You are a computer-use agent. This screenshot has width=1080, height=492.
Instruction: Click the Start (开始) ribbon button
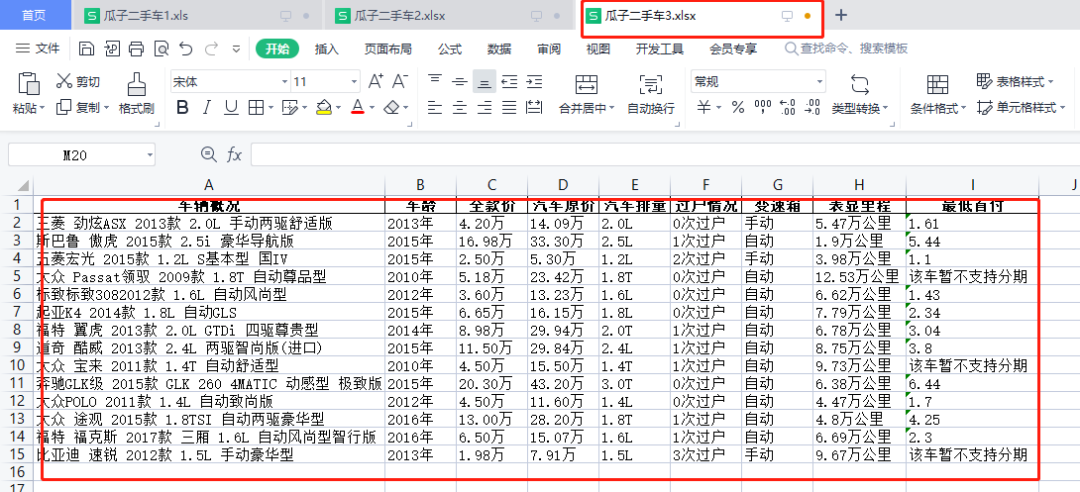click(278, 49)
